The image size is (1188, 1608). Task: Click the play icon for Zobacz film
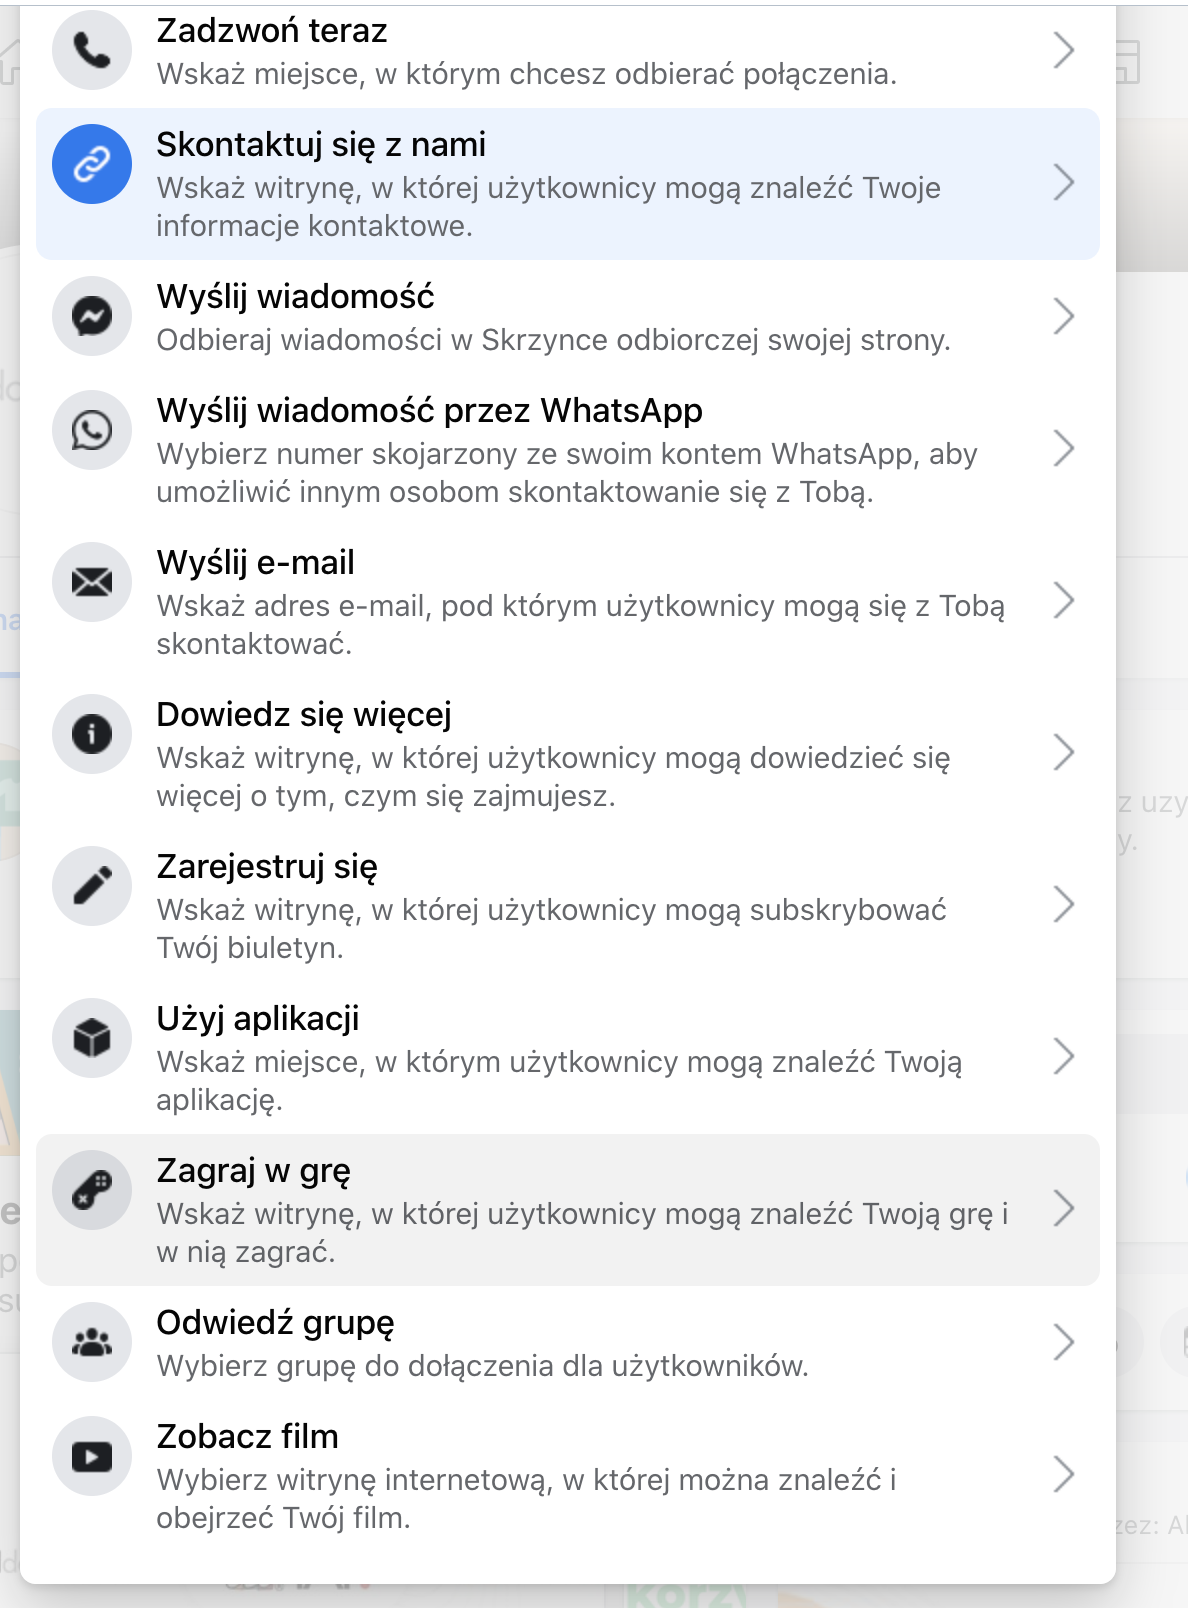92,1456
